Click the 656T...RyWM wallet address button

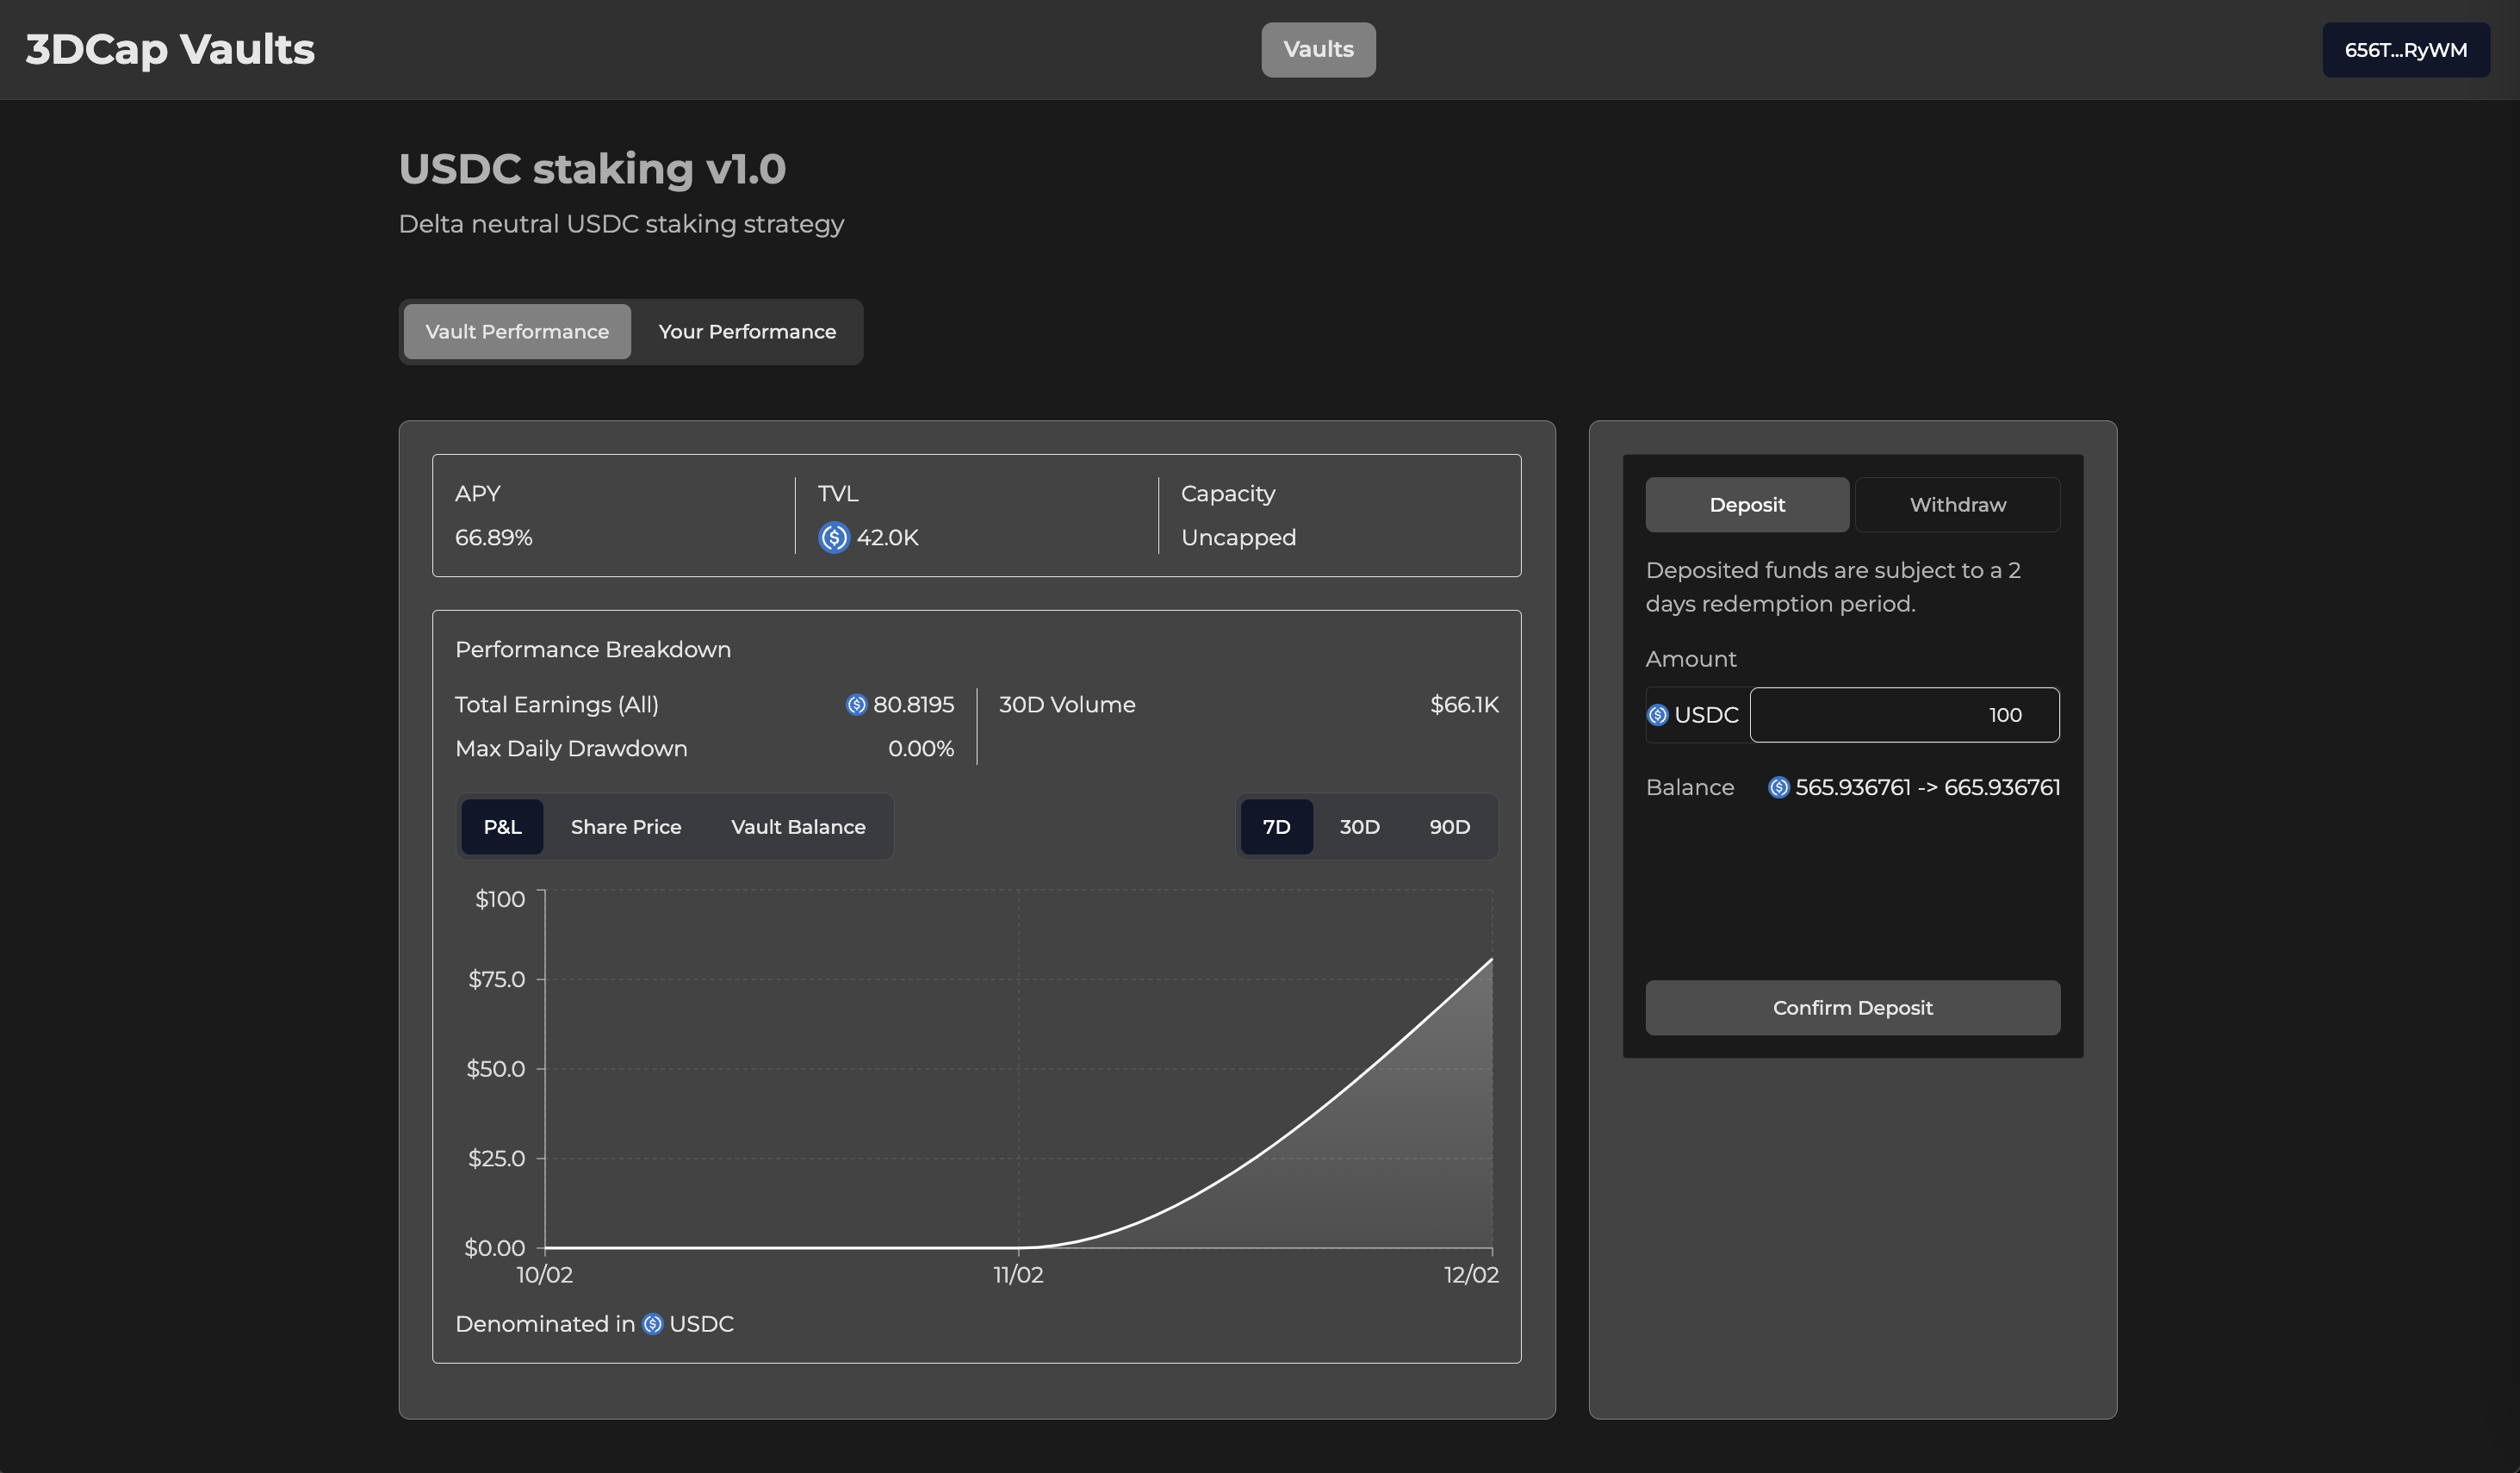[2404, 50]
